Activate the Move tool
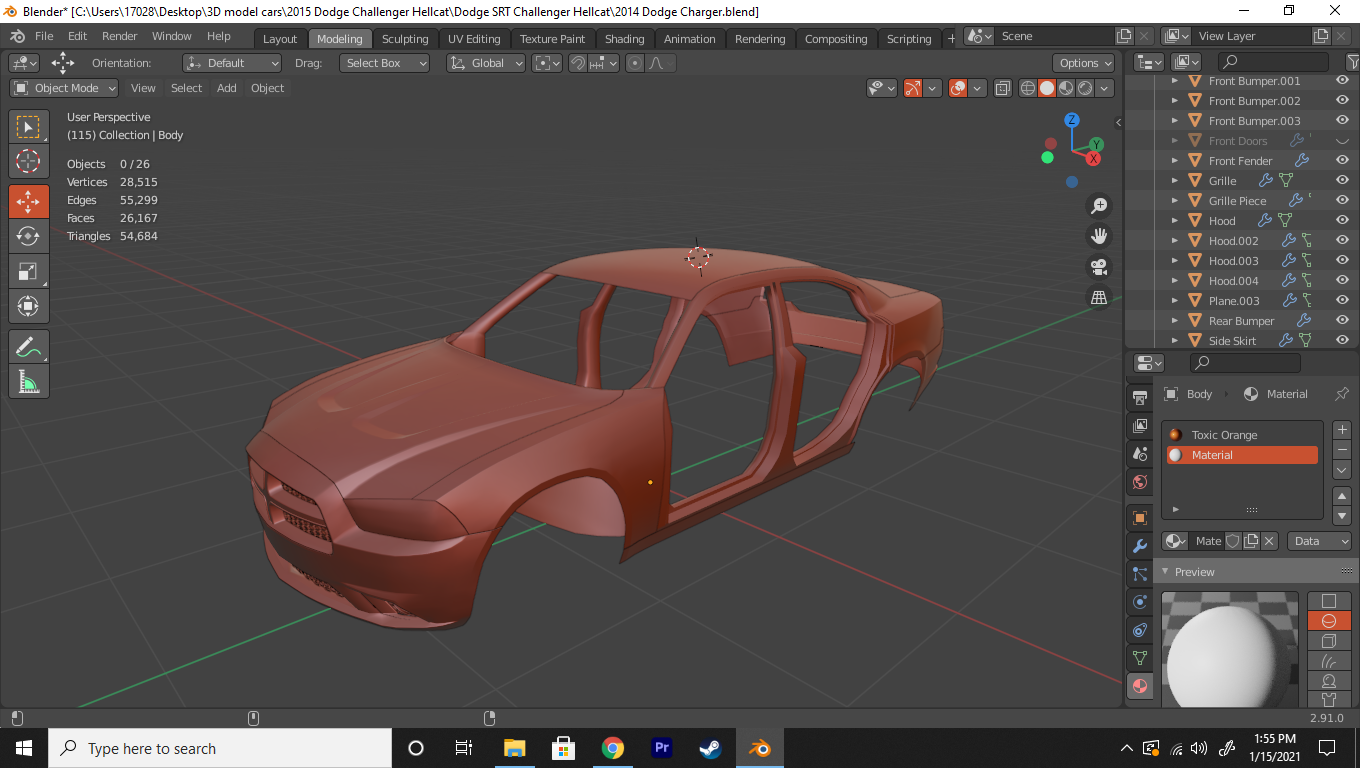The width and height of the screenshot is (1360, 768). click(28, 201)
